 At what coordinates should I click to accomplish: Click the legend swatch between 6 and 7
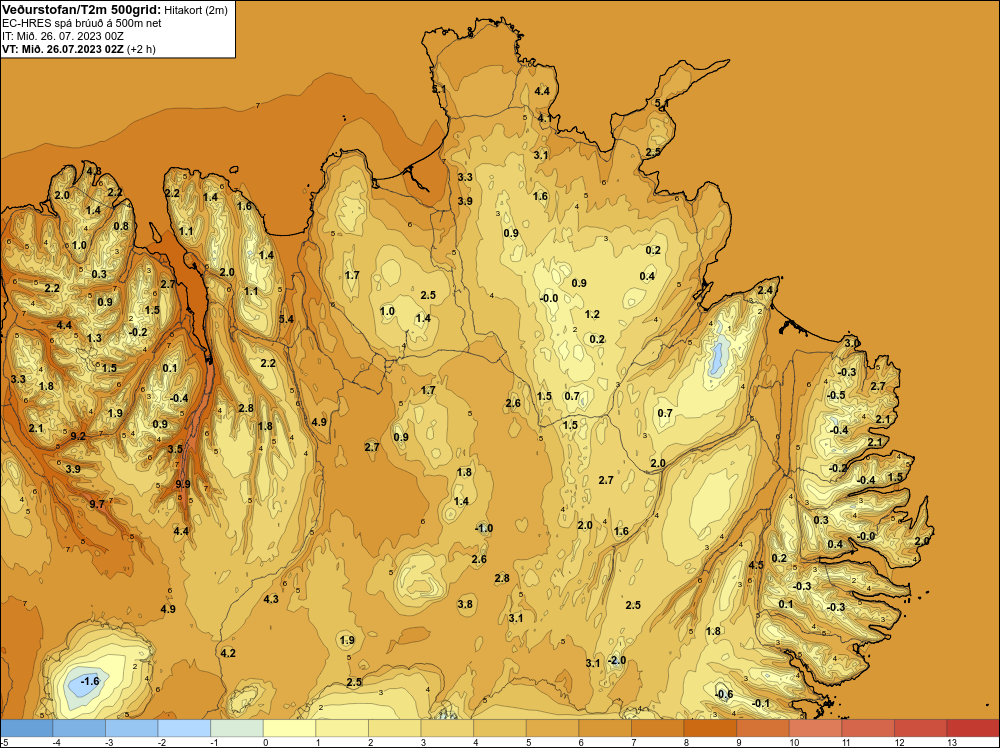click(605, 728)
